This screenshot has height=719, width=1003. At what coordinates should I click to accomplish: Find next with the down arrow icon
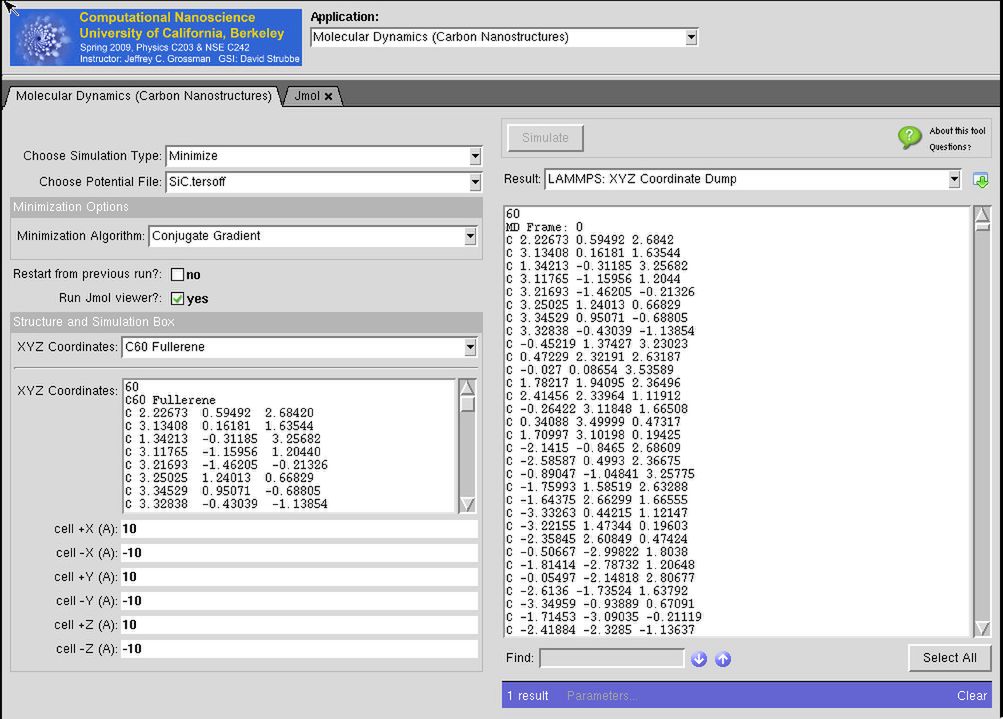699,659
